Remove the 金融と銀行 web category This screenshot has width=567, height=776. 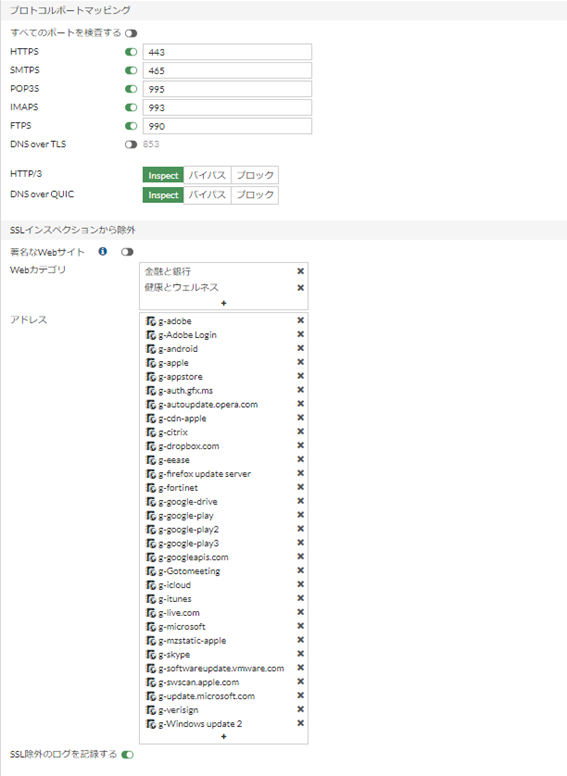(x=300, y=271)
